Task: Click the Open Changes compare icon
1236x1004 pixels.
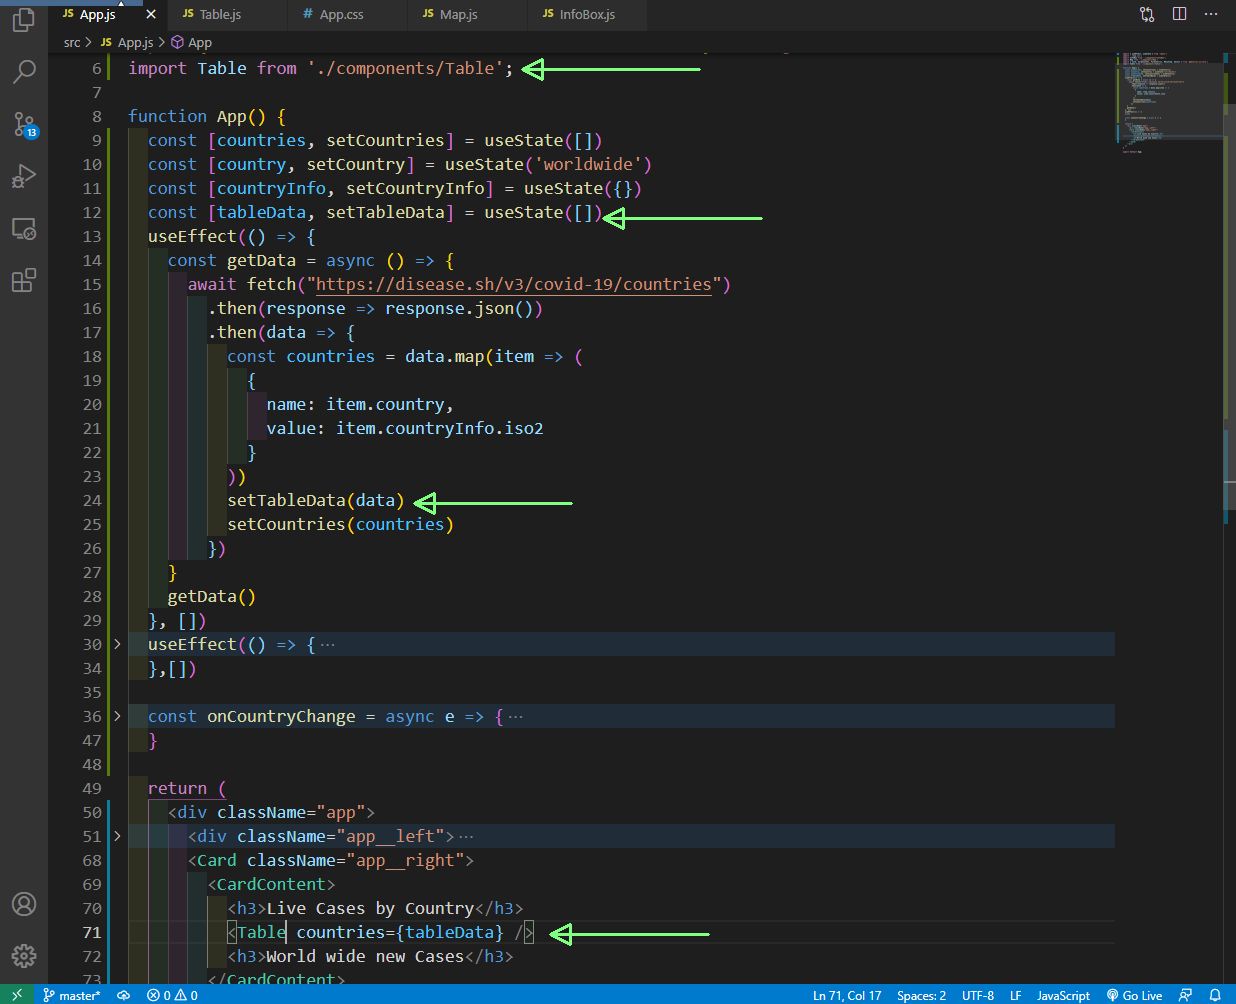Action: [x=1147, y=14]
